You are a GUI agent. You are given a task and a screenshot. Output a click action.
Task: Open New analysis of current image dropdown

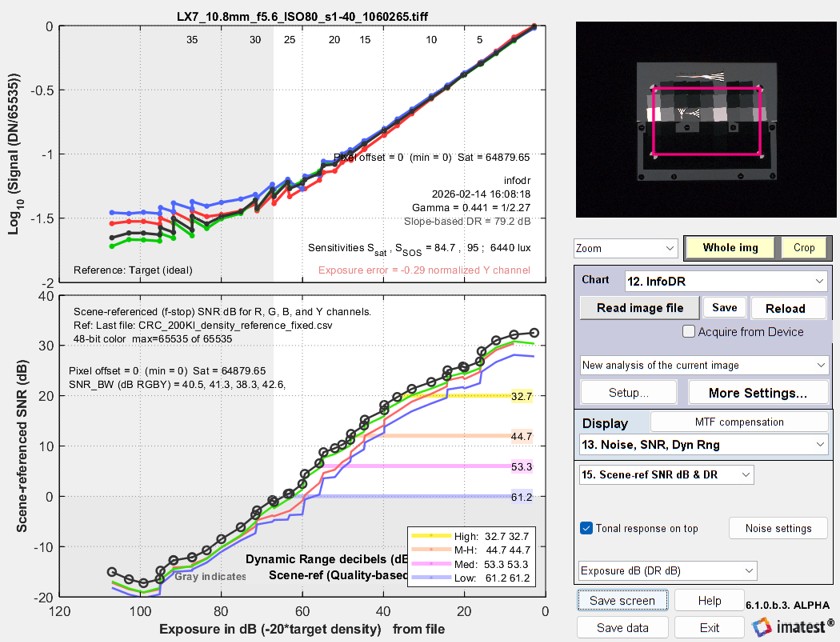pos(704,365)
